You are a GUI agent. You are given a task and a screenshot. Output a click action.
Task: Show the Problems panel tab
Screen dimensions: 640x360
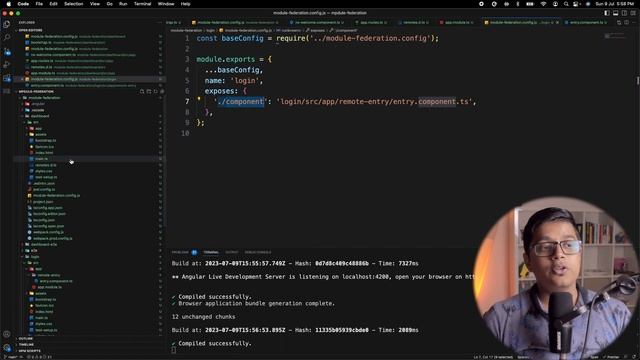click(184, 252)
